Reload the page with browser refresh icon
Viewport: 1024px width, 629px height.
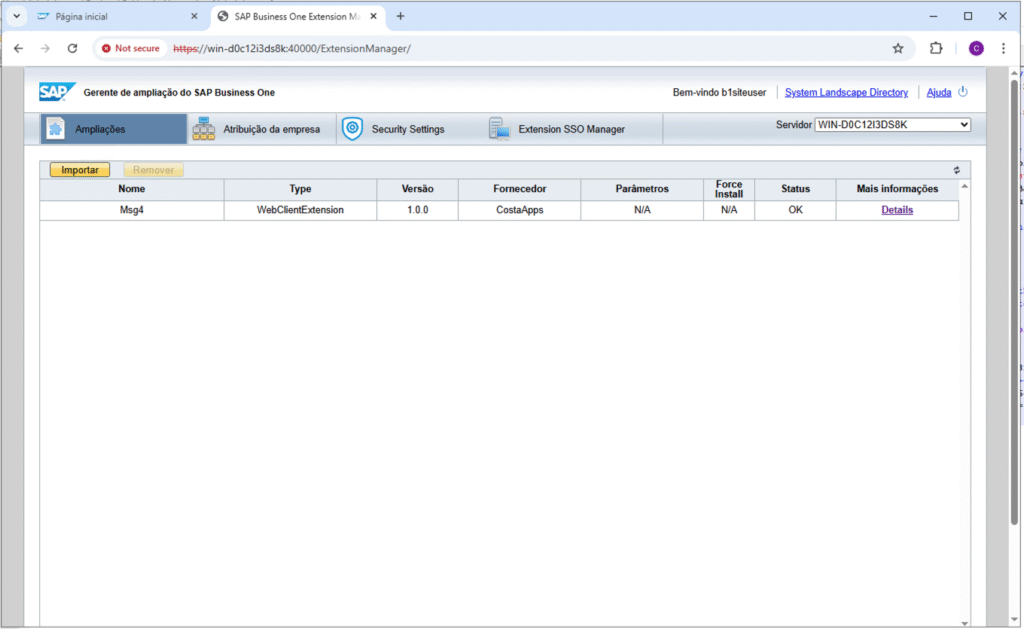point(72,48)
